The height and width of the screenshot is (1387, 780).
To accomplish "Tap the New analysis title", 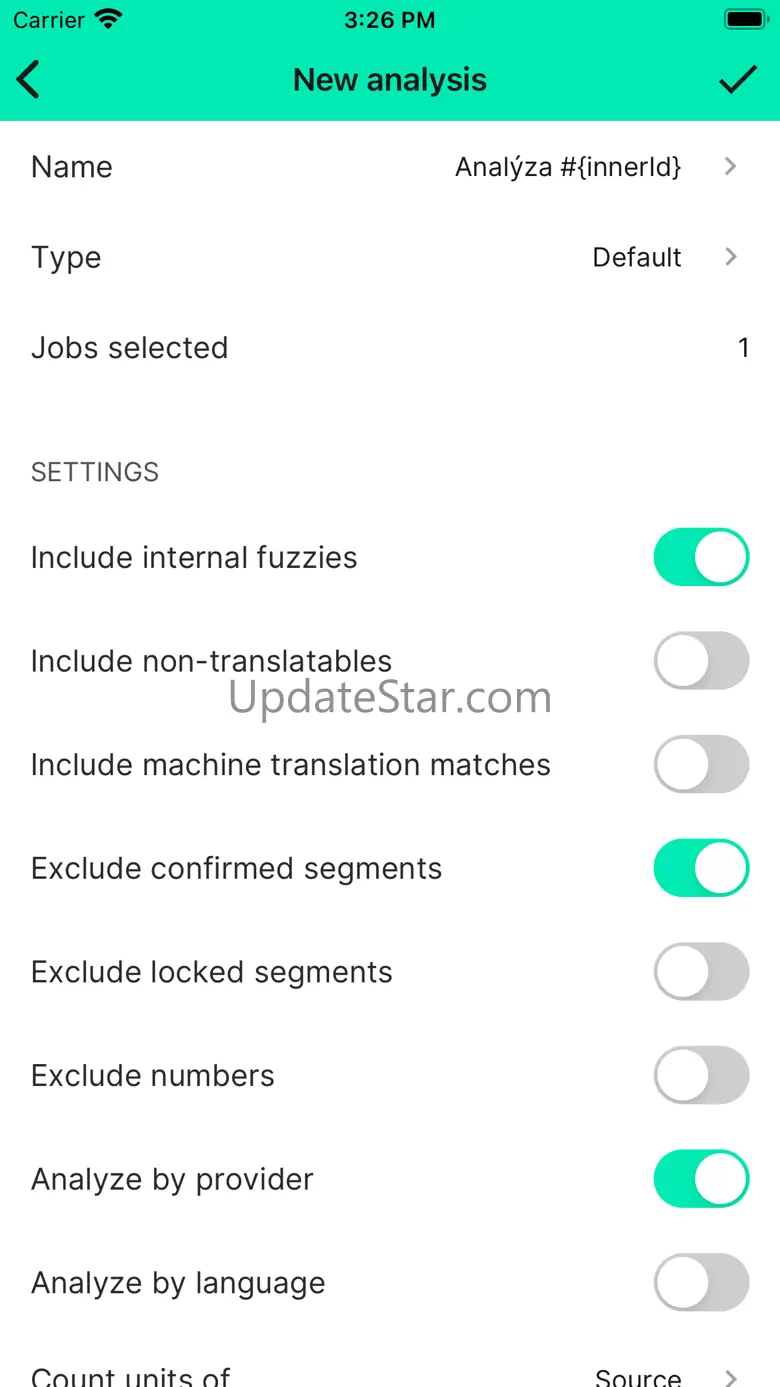I will coord(390,80).
